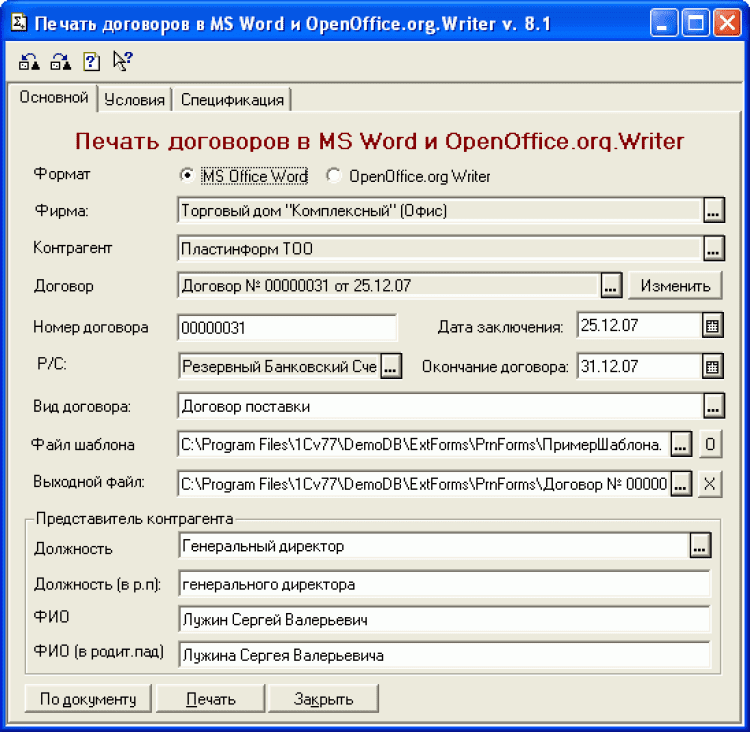Switch to the Условия tab
The height and width of the screenshot is (732, 750).
[x=134, y=100]
